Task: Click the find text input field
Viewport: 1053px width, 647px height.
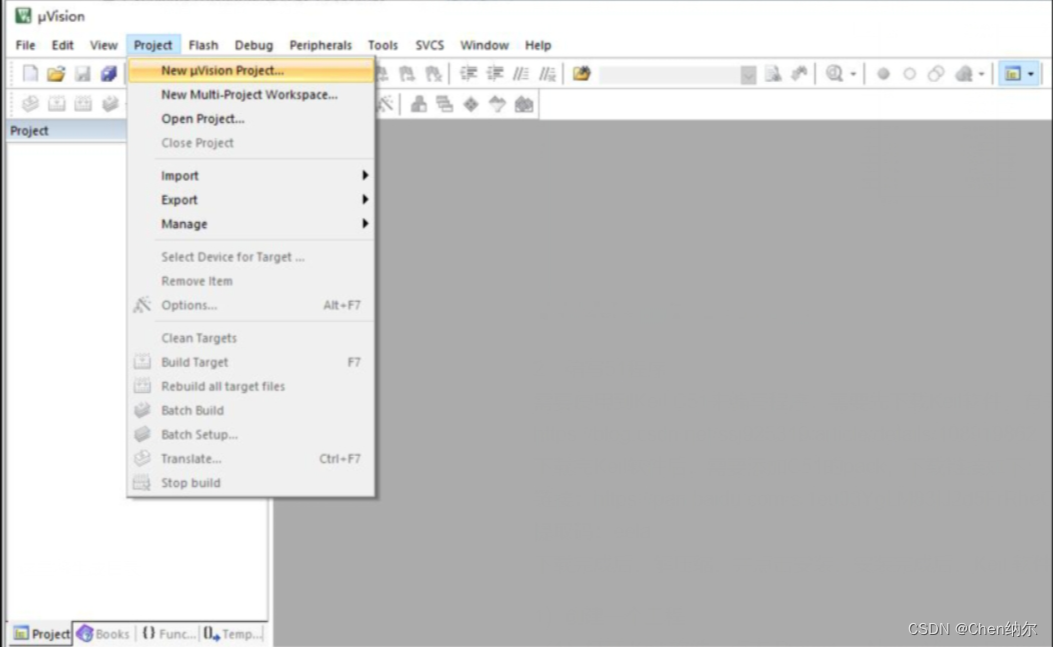Action: [670, 74]
